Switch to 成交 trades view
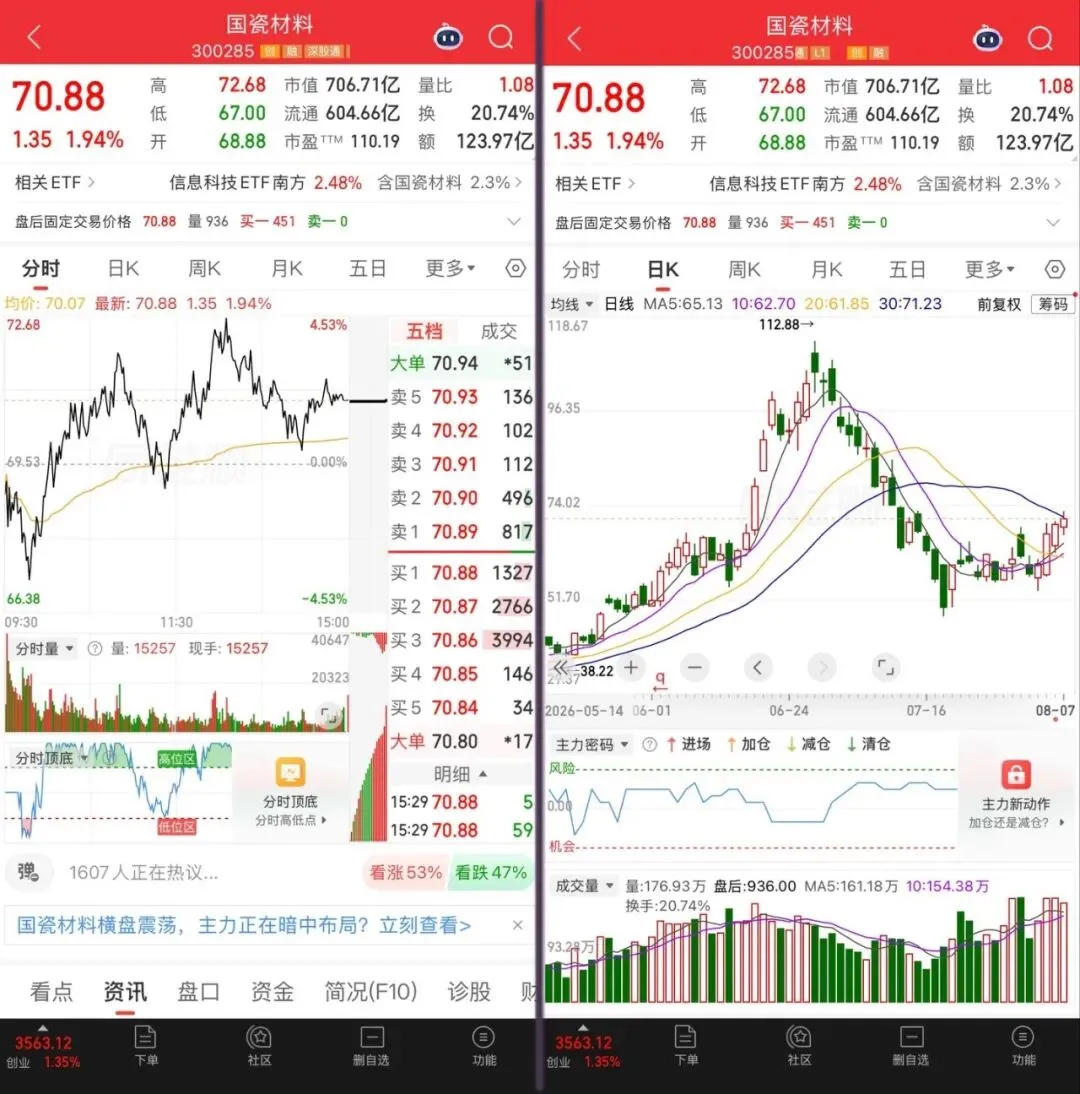The height and width of the screenshot is (1094, 1080). coord(498,331)
